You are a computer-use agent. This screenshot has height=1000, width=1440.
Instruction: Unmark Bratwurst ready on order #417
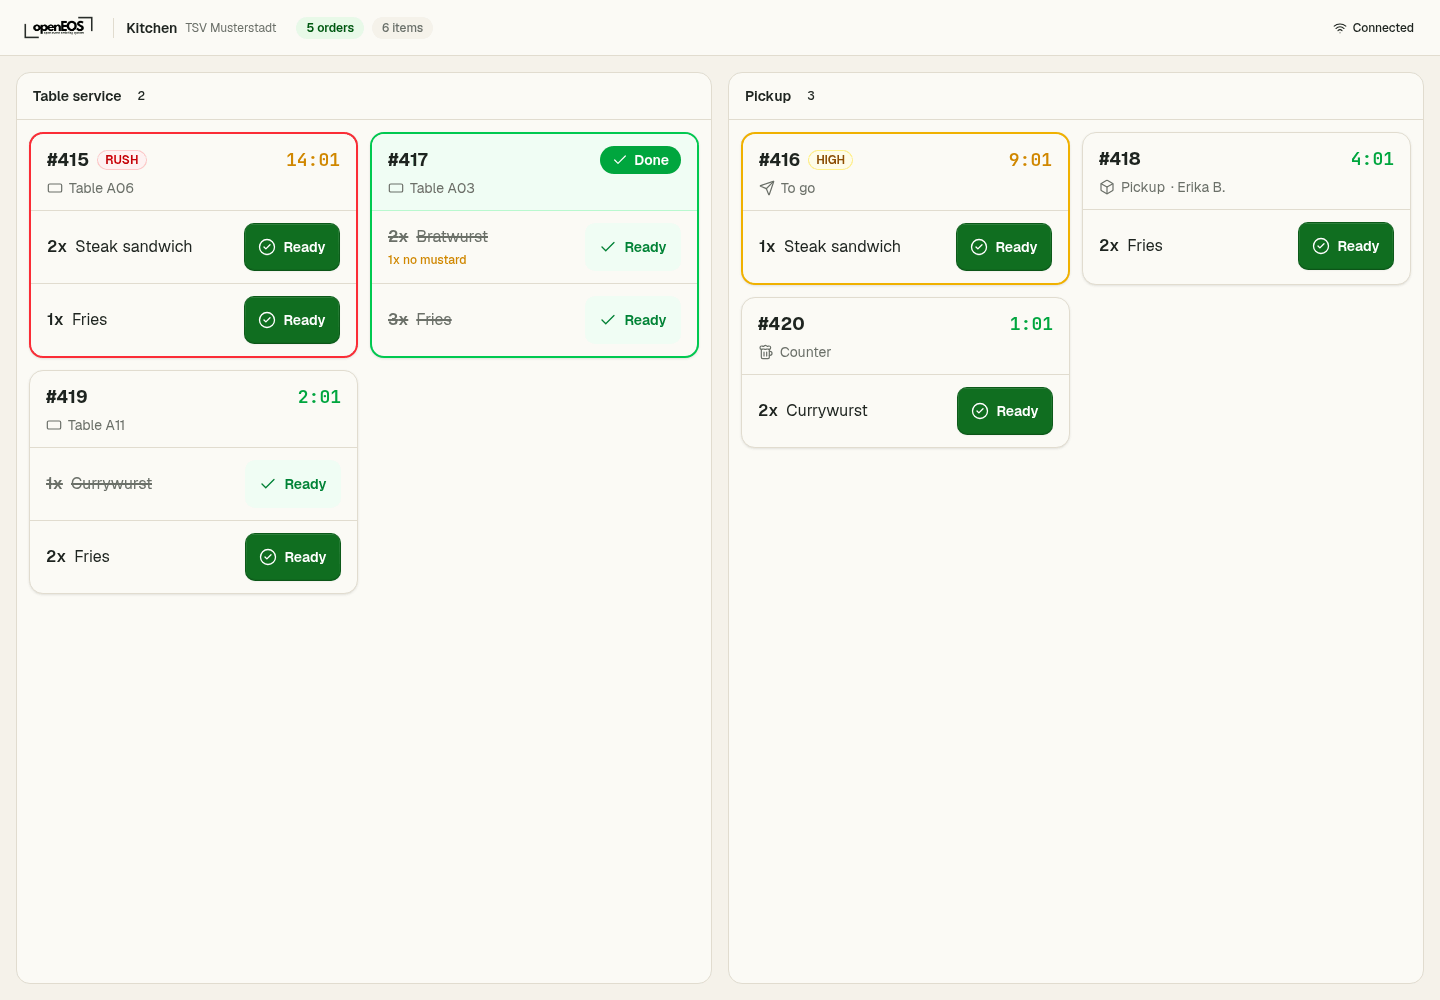[633, 247]
